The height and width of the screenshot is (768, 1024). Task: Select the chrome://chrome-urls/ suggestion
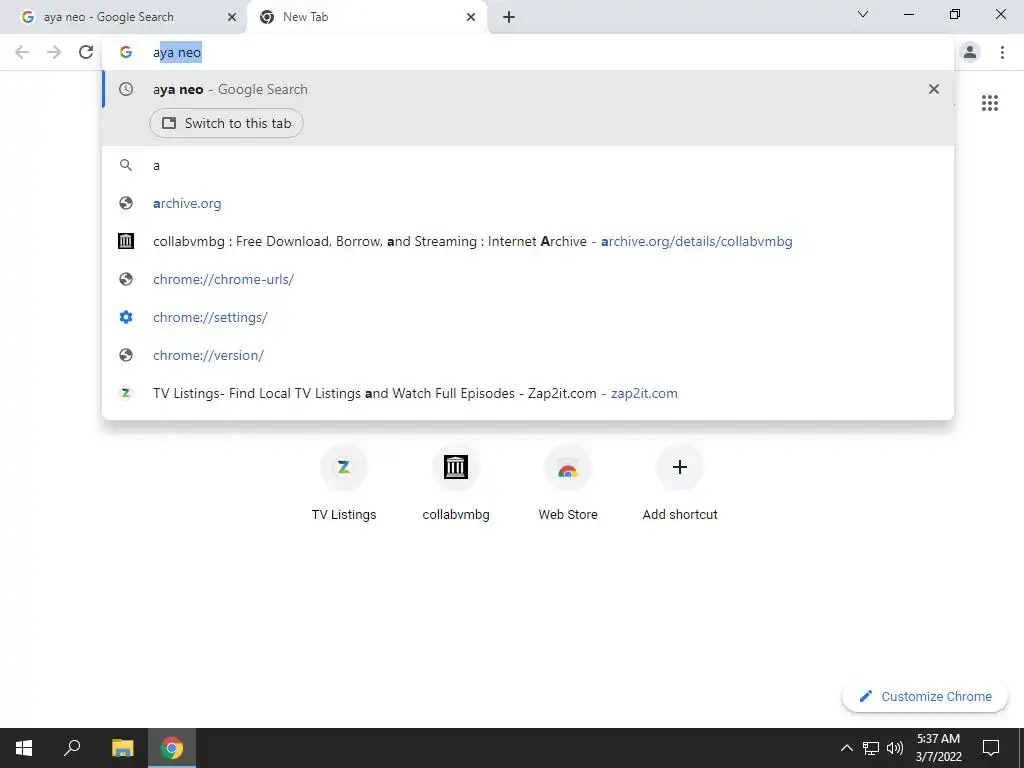(x=528, y=279)
